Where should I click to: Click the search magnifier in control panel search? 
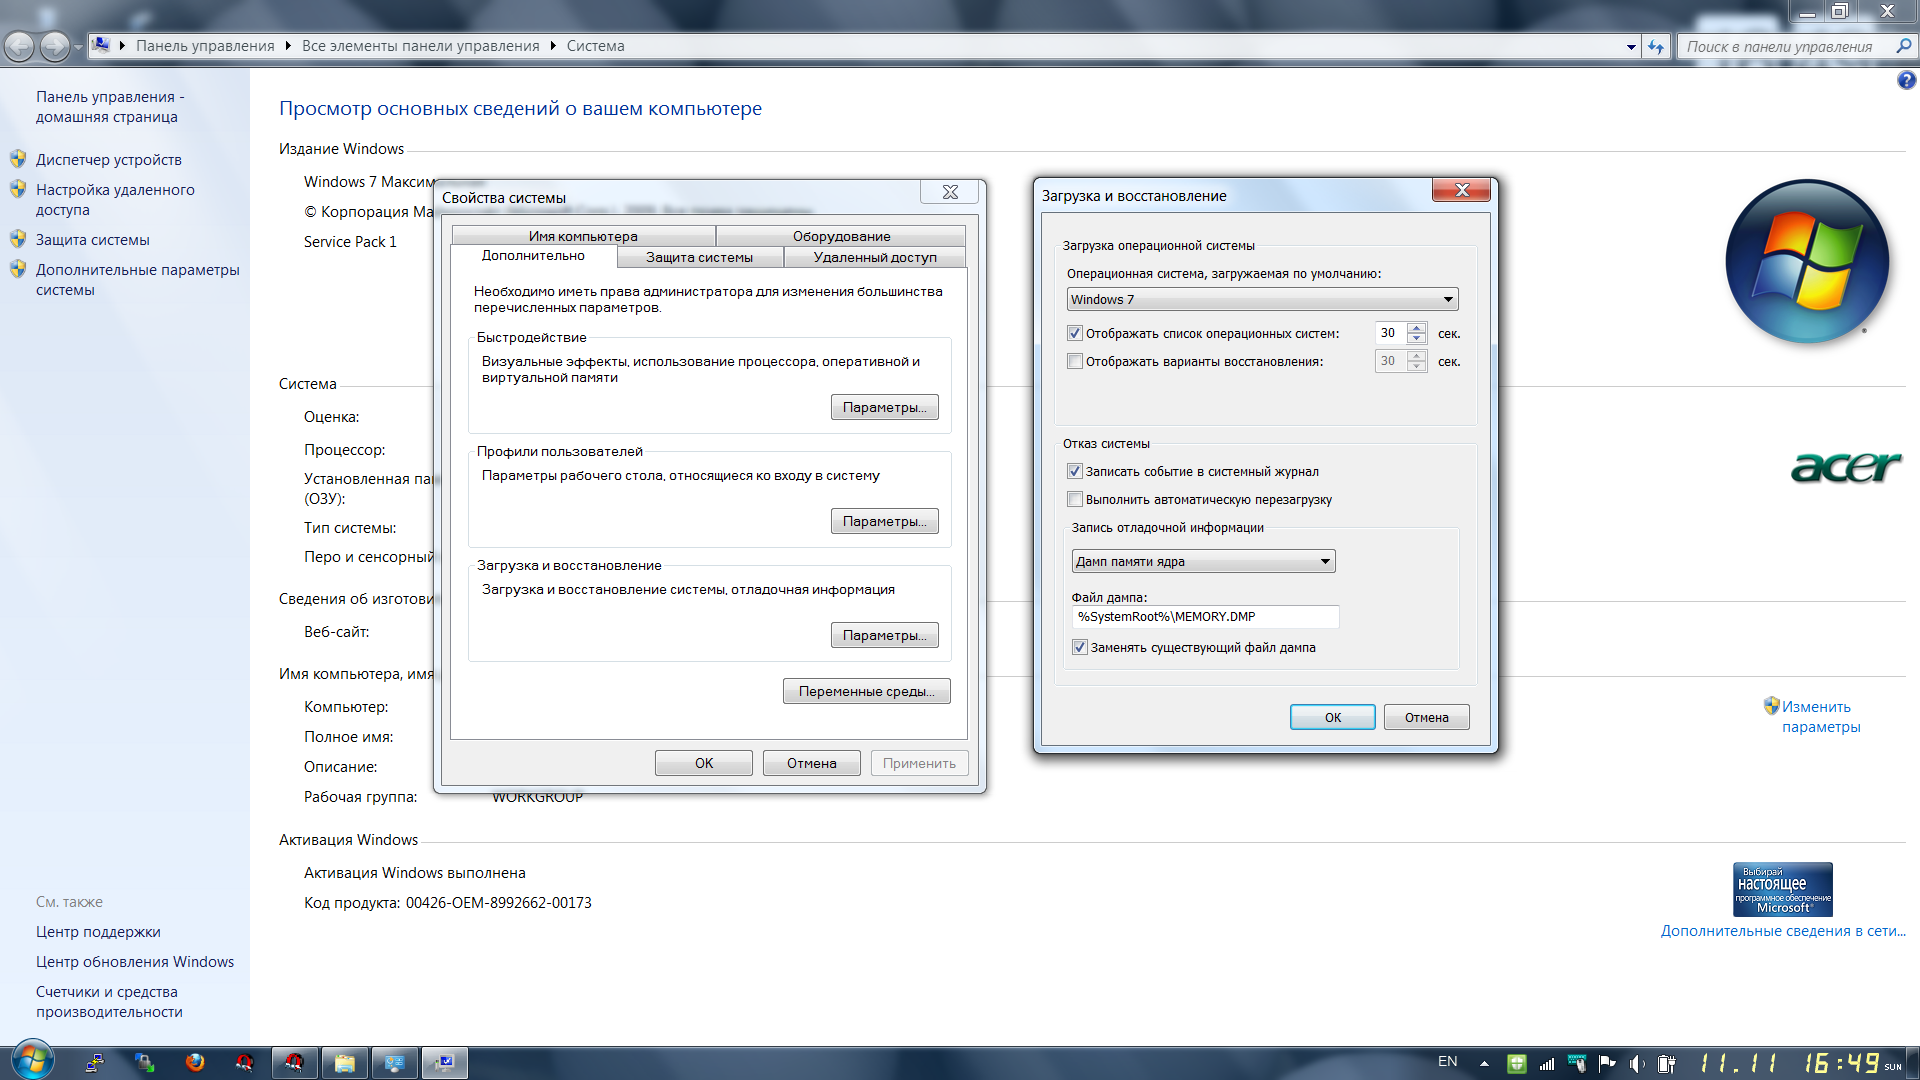tap(1903, 46)
